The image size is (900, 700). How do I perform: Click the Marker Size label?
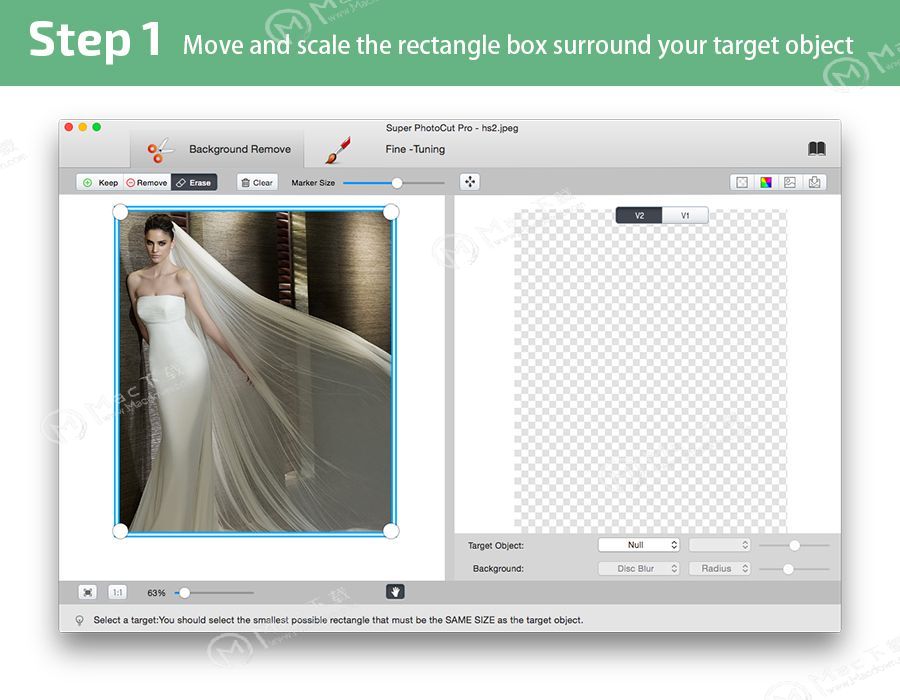(x=313, y=182)
